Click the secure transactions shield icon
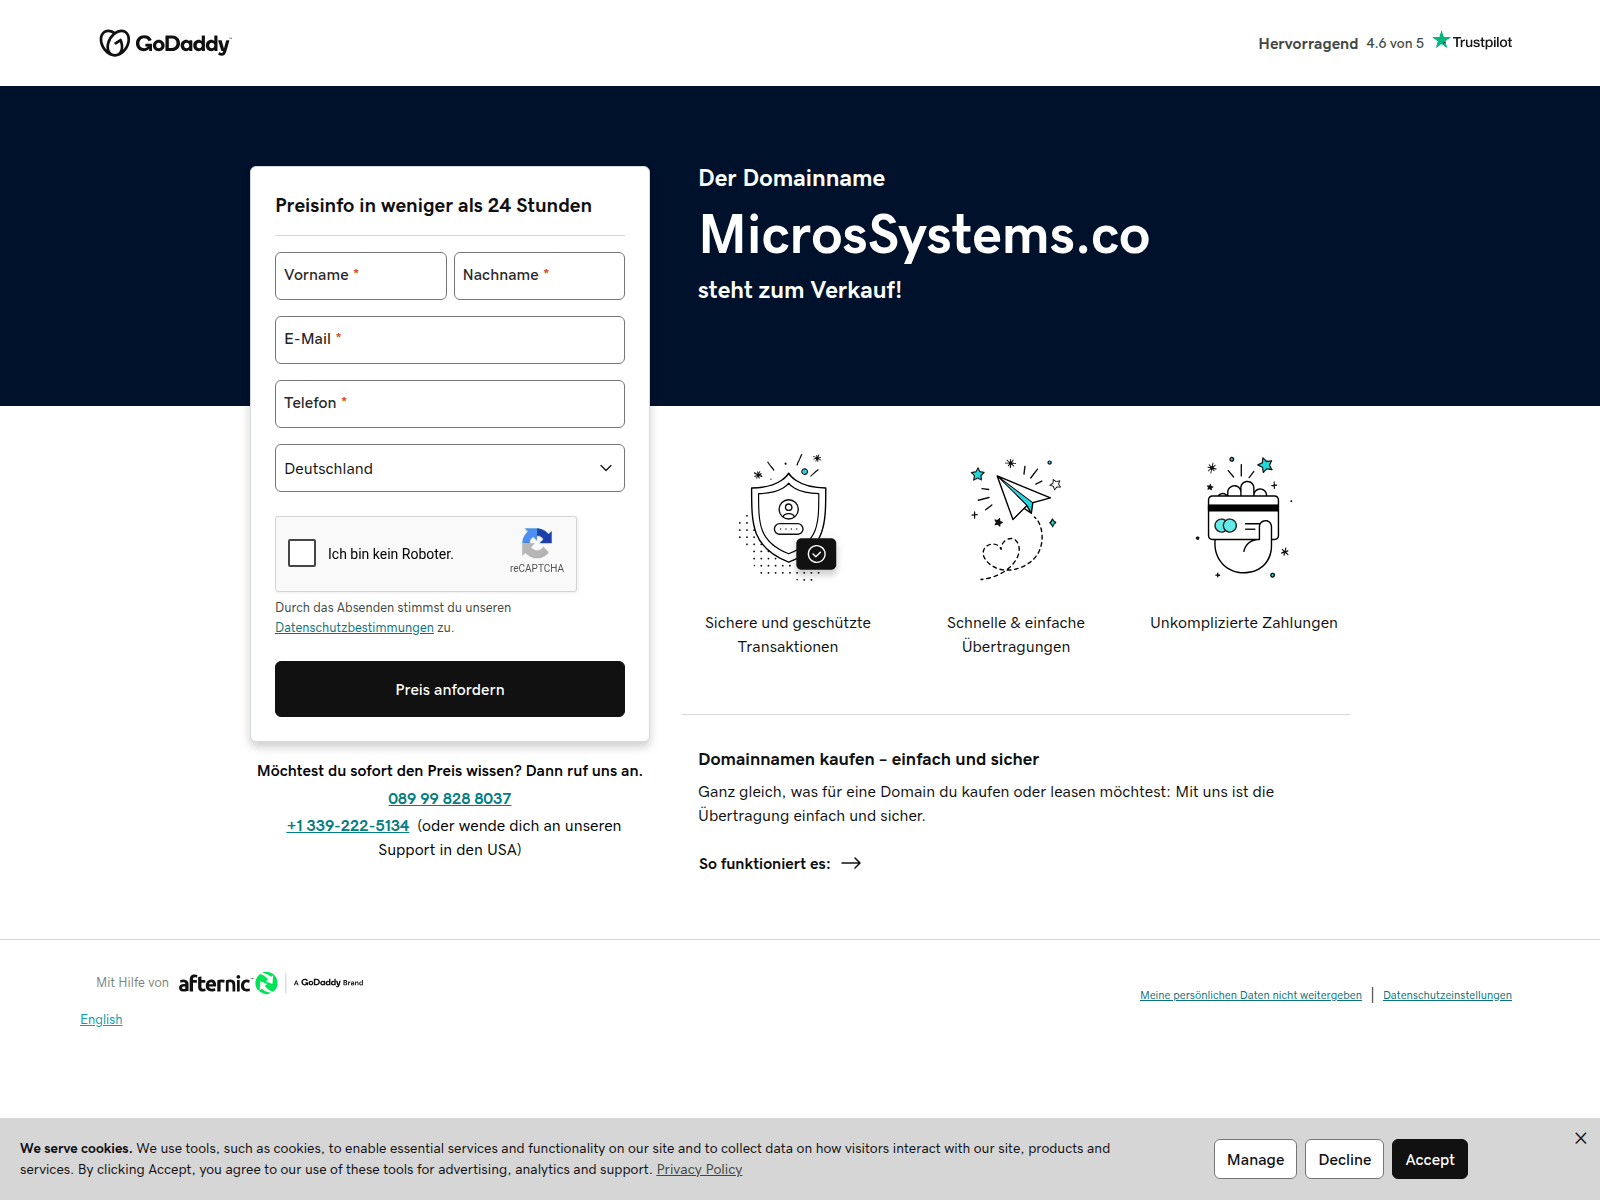 788,518
